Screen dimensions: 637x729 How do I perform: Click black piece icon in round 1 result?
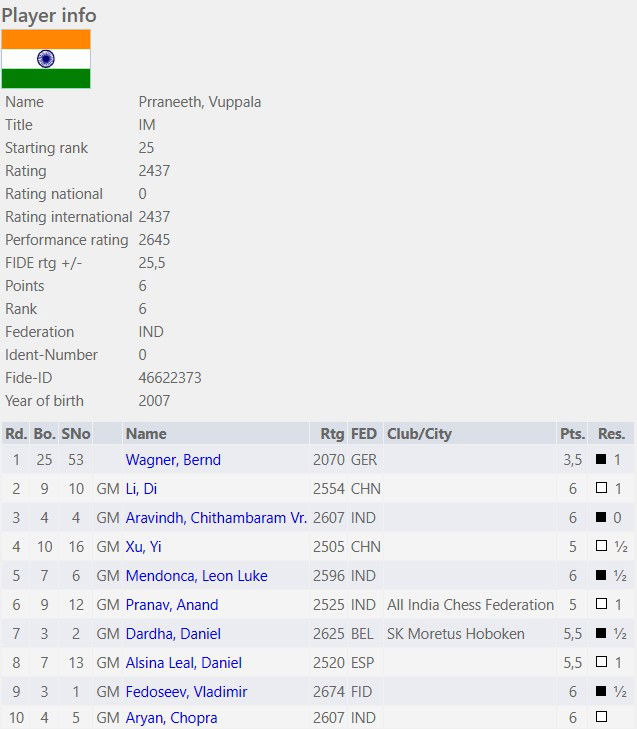pyautogui.click(x=601, y=460)
